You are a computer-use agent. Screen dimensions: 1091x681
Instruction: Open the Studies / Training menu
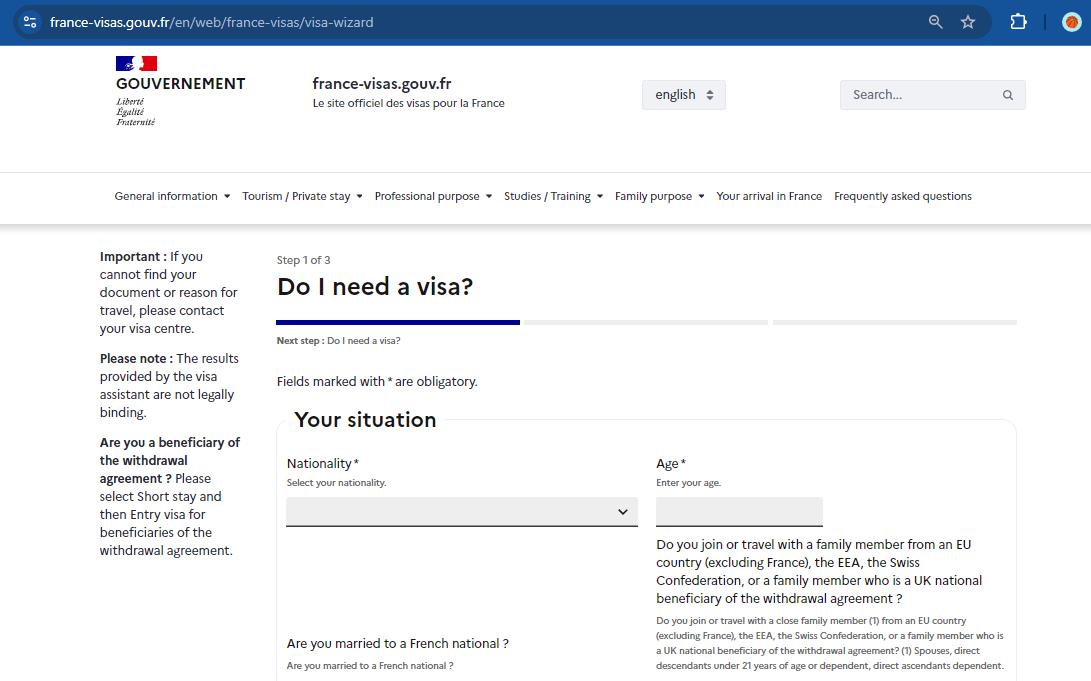(x=553, y=196)
